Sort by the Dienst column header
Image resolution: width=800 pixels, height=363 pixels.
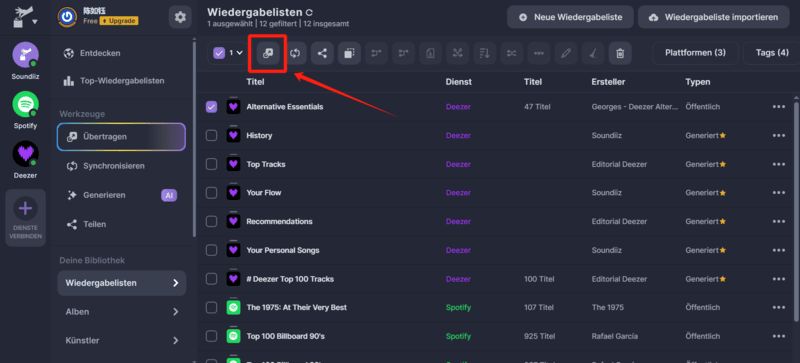(459, 82)
